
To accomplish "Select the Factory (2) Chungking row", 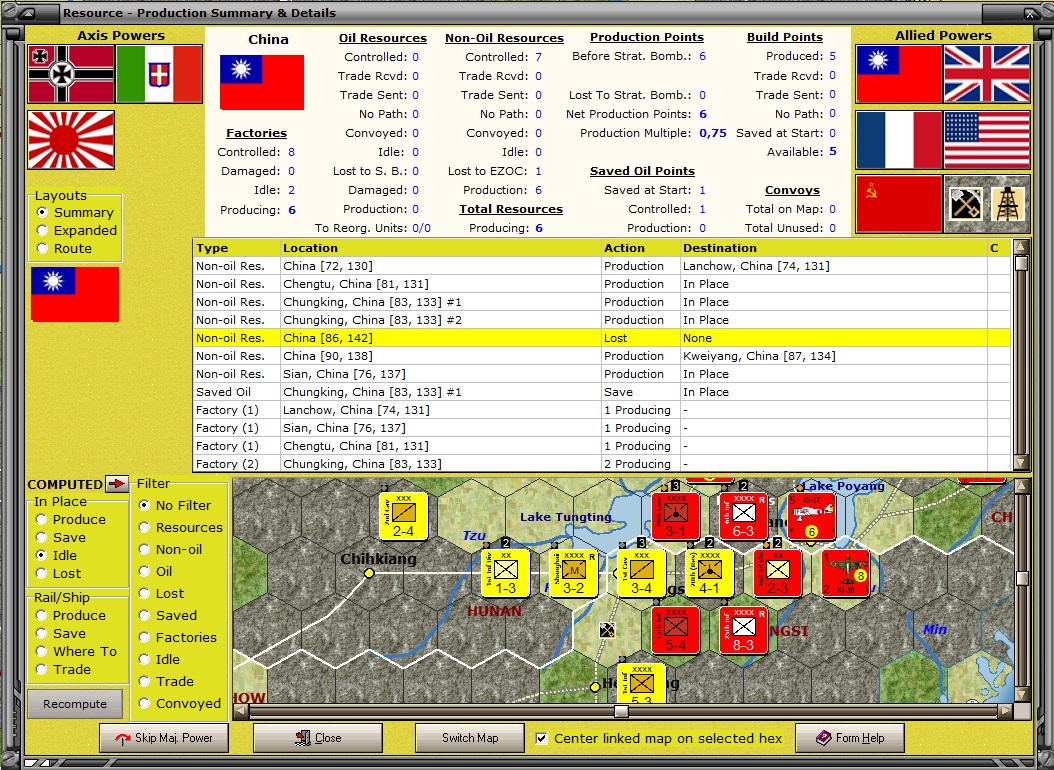I will point(602,464).
